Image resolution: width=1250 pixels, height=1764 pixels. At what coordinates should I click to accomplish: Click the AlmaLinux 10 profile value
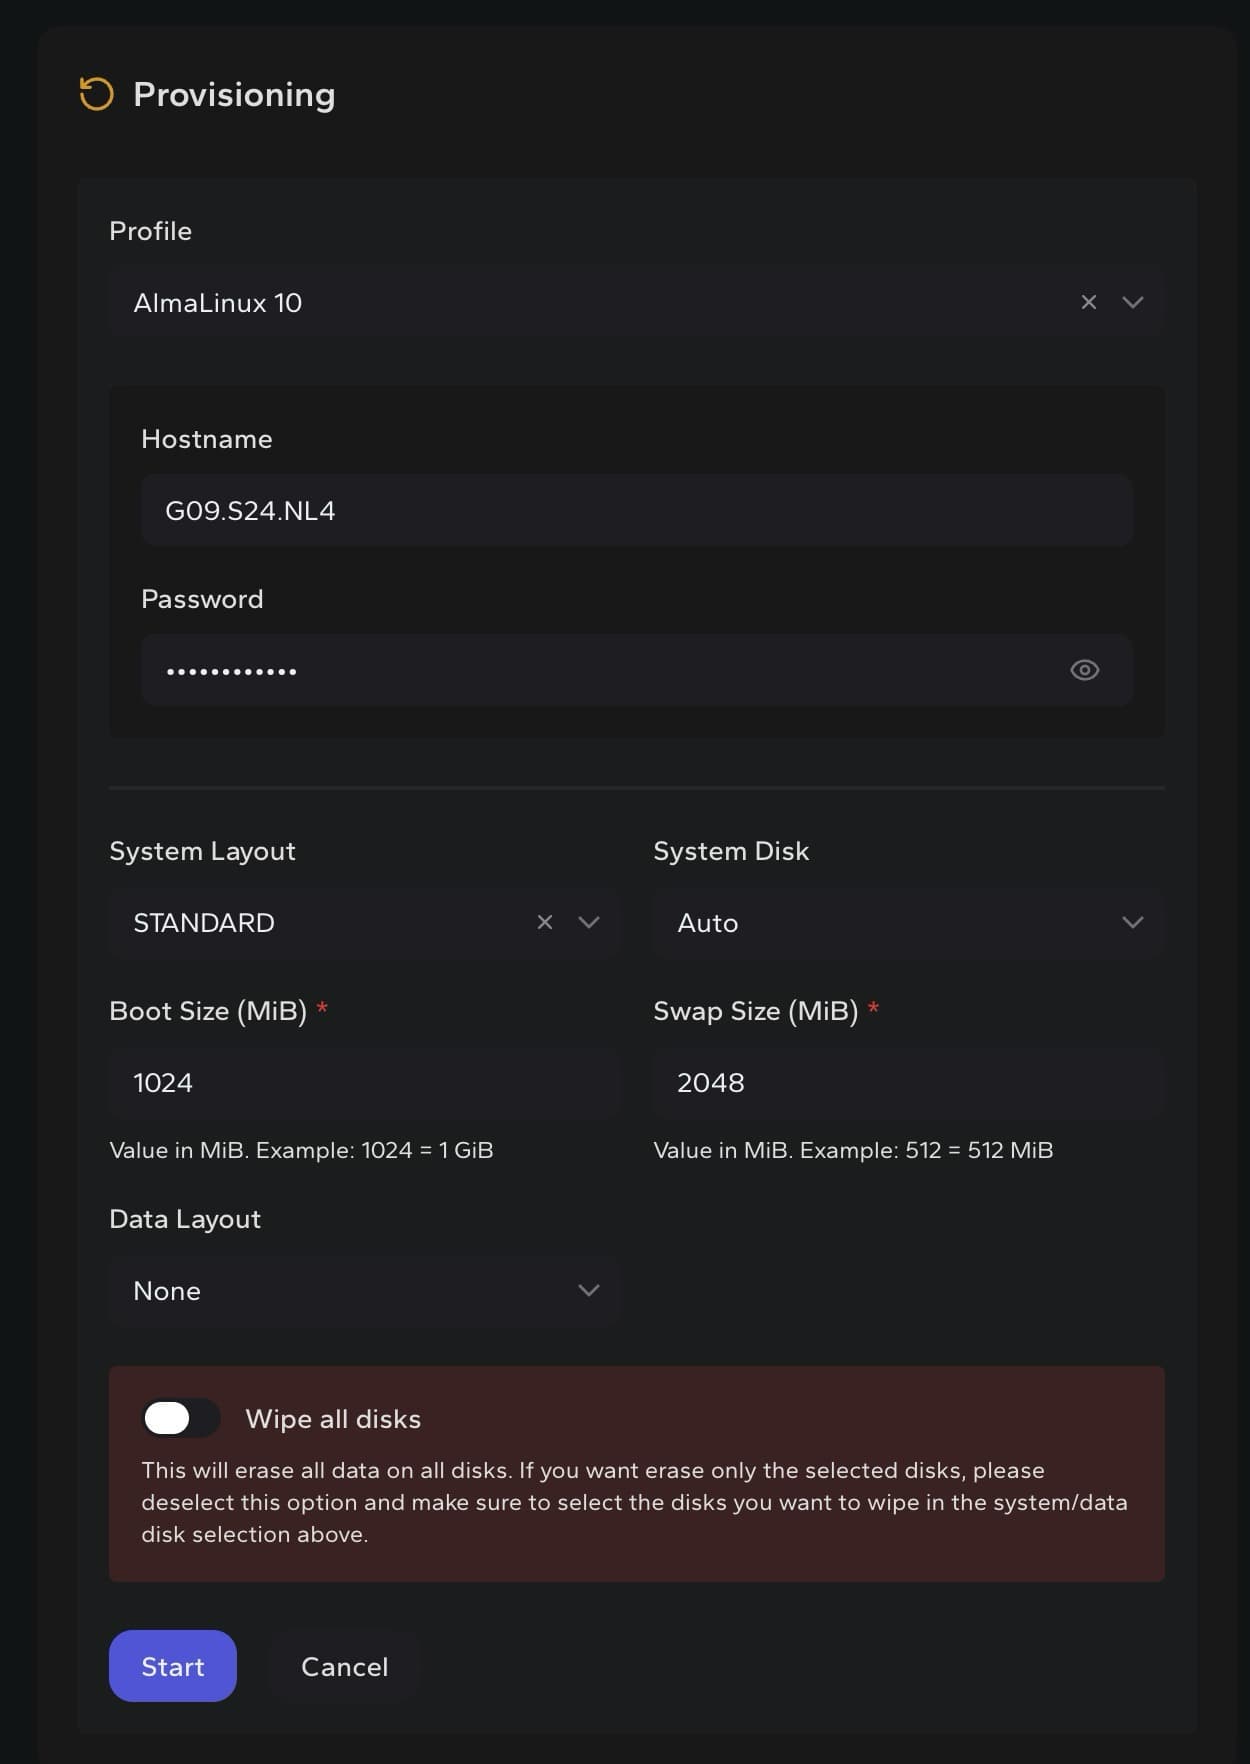(218, 303)
